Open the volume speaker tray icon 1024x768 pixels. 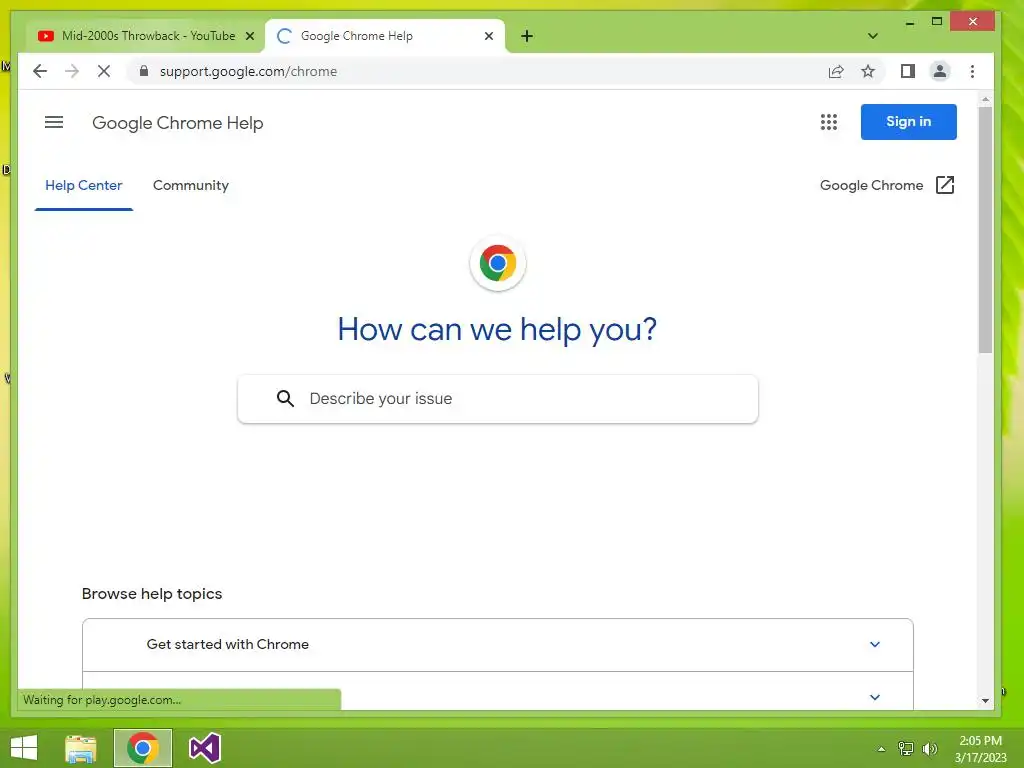click(930, 749)
